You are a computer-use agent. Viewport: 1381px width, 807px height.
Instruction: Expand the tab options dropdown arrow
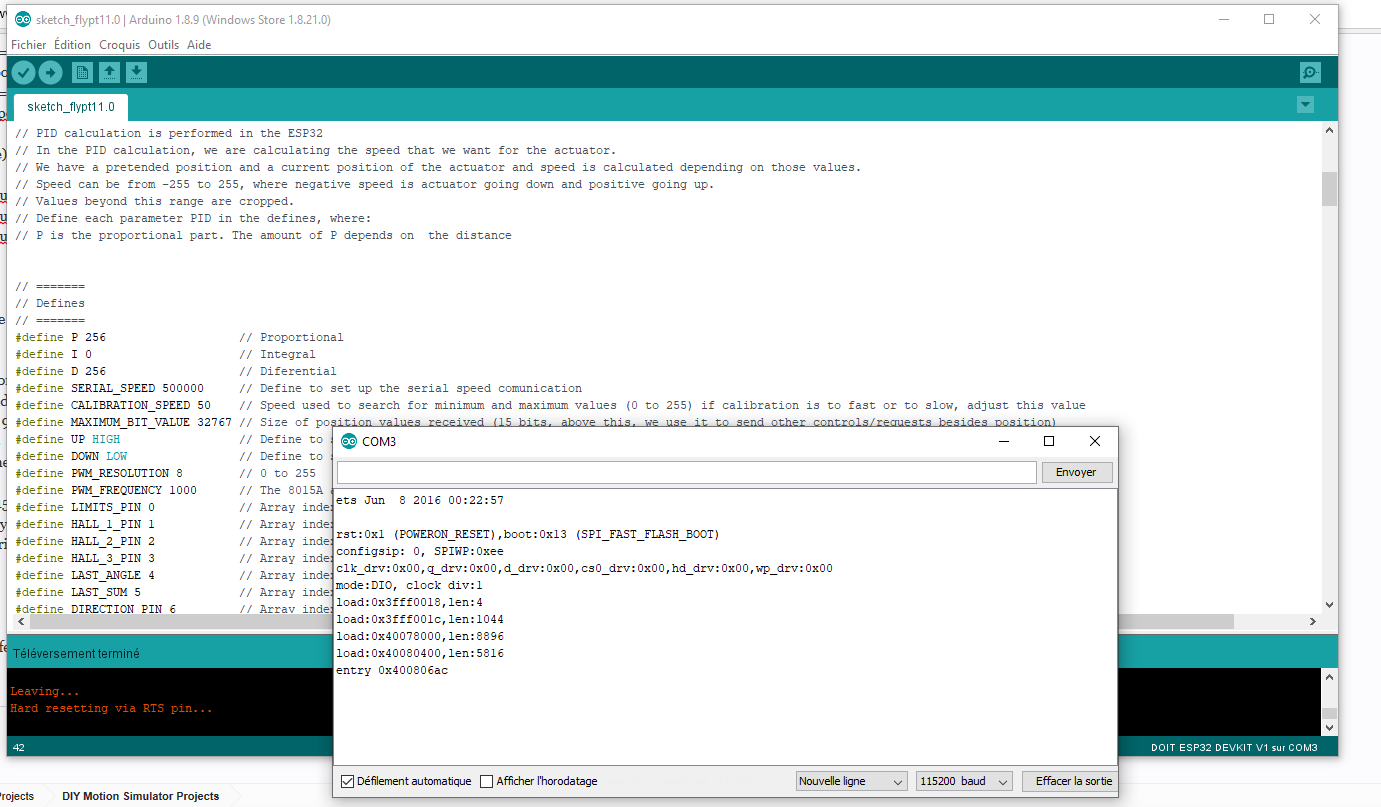coord(1304,105)
